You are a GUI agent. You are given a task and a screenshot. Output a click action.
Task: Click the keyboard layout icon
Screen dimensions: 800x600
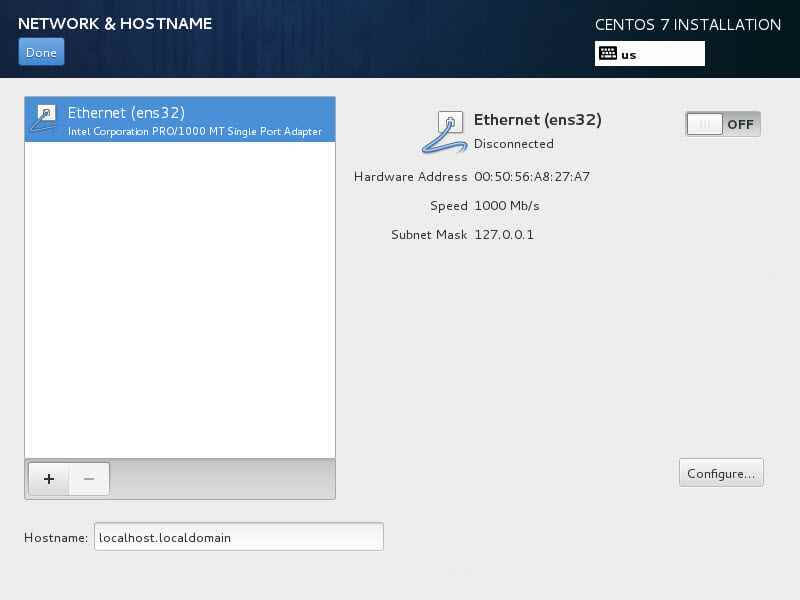[x=608, y=54]
